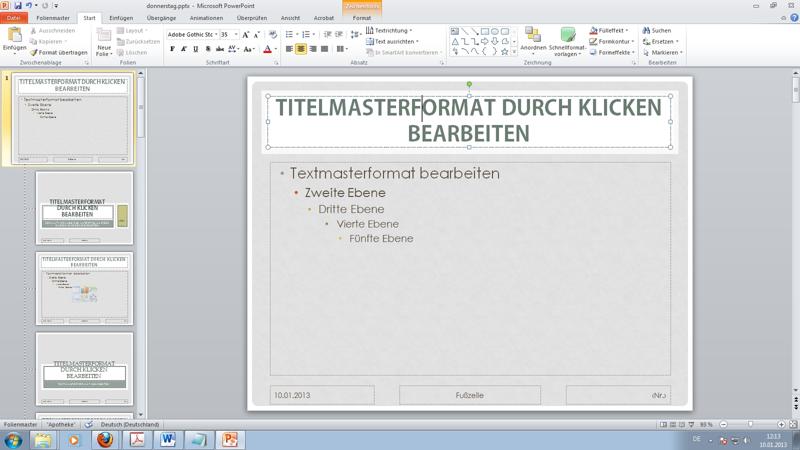The image size is (800, 450).
Task: Toggle italic text formatting
Action: (184, 49)
